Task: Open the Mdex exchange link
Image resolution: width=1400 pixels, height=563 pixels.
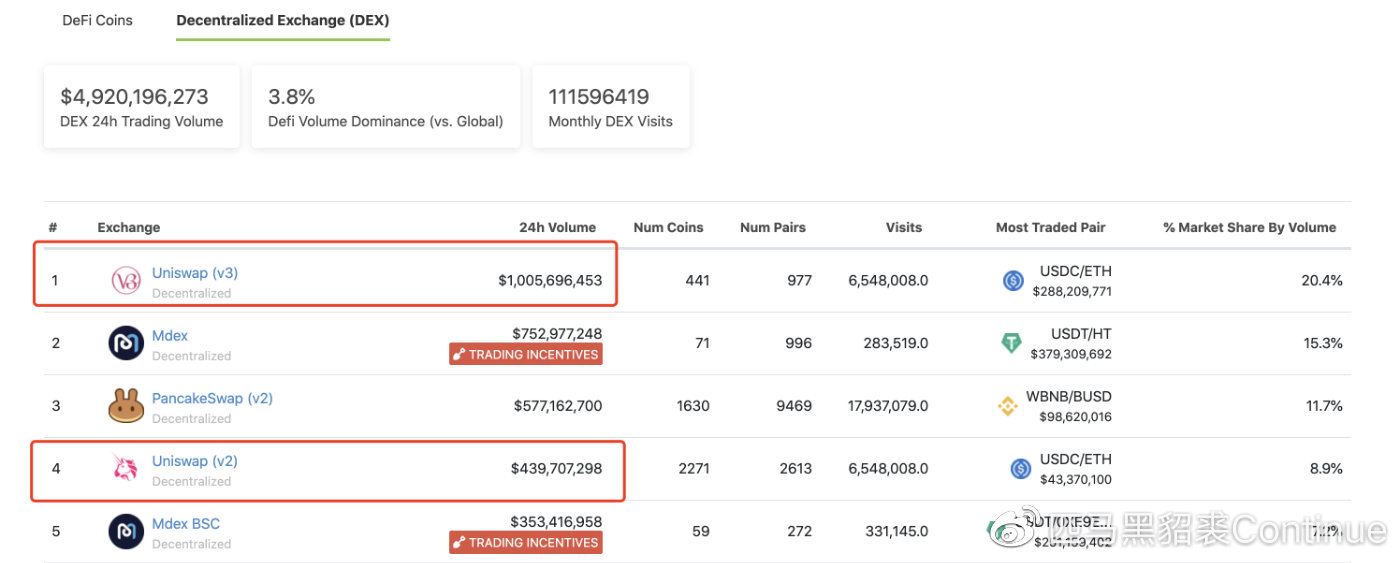Action: point(170,335)
